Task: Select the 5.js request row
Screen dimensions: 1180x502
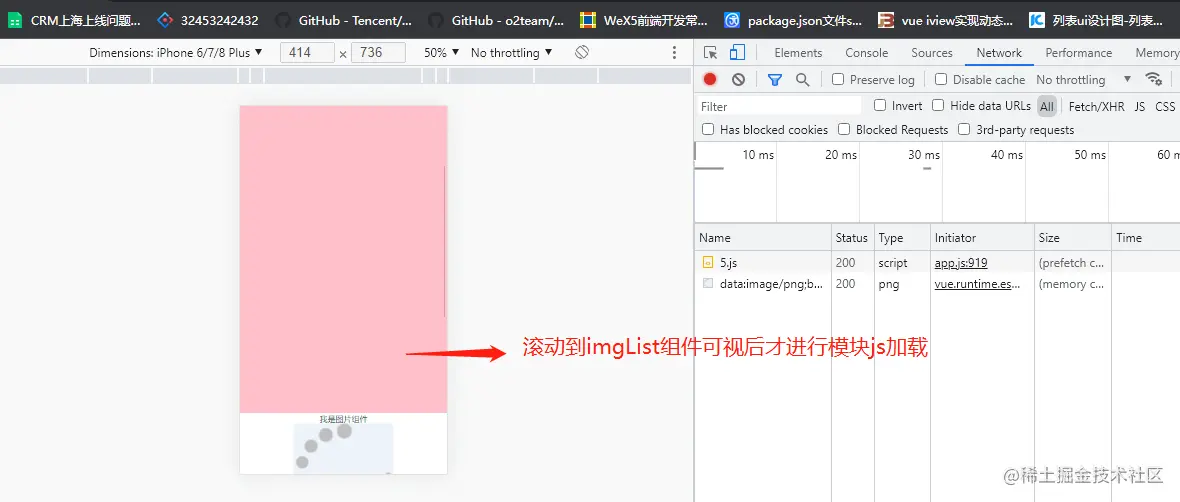Action: coord(937,263)
